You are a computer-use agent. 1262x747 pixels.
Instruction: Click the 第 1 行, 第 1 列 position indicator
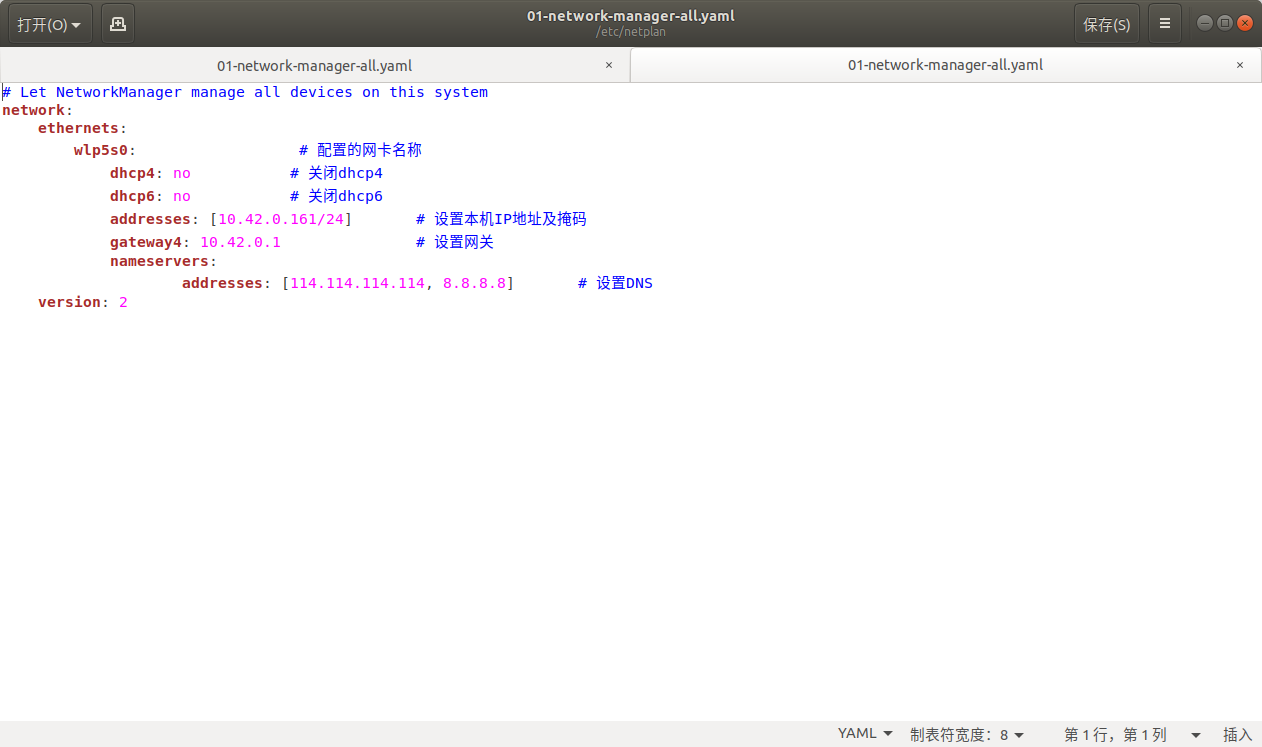point(1115,734)
